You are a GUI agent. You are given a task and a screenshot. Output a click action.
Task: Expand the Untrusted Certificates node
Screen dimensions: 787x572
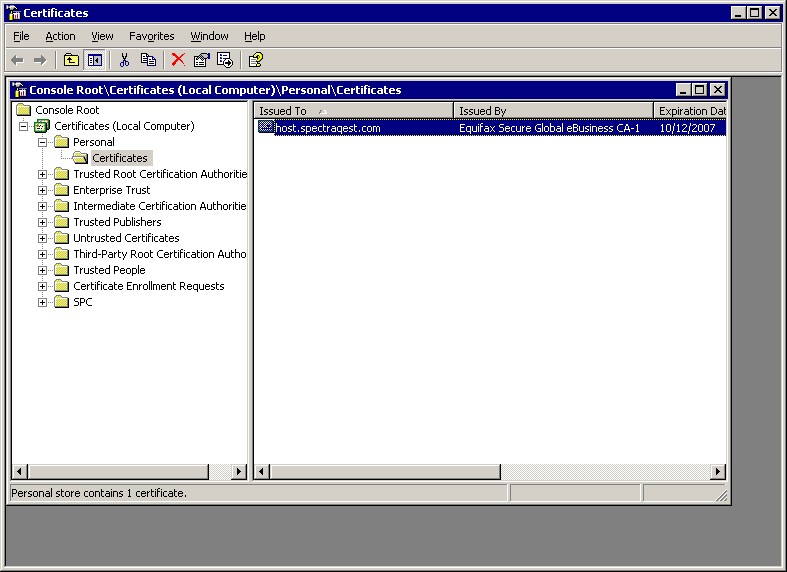(x=43, y=238)
